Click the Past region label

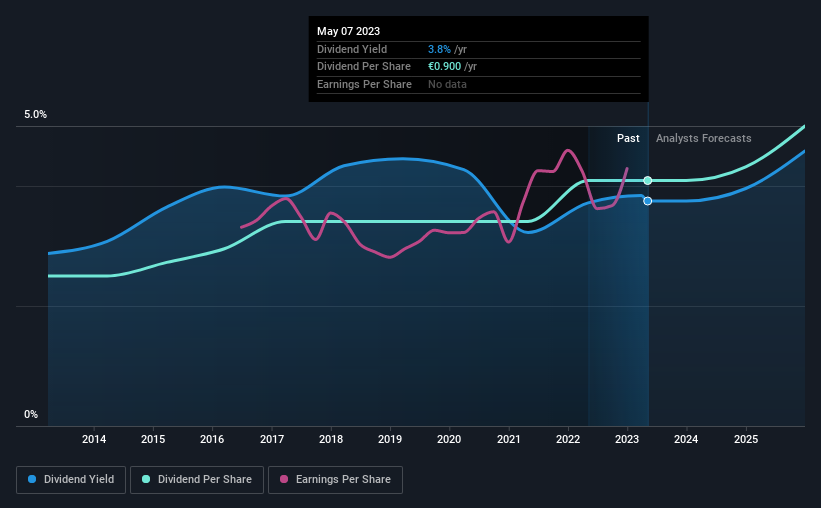pyautogui.click(x=628, y=138)
